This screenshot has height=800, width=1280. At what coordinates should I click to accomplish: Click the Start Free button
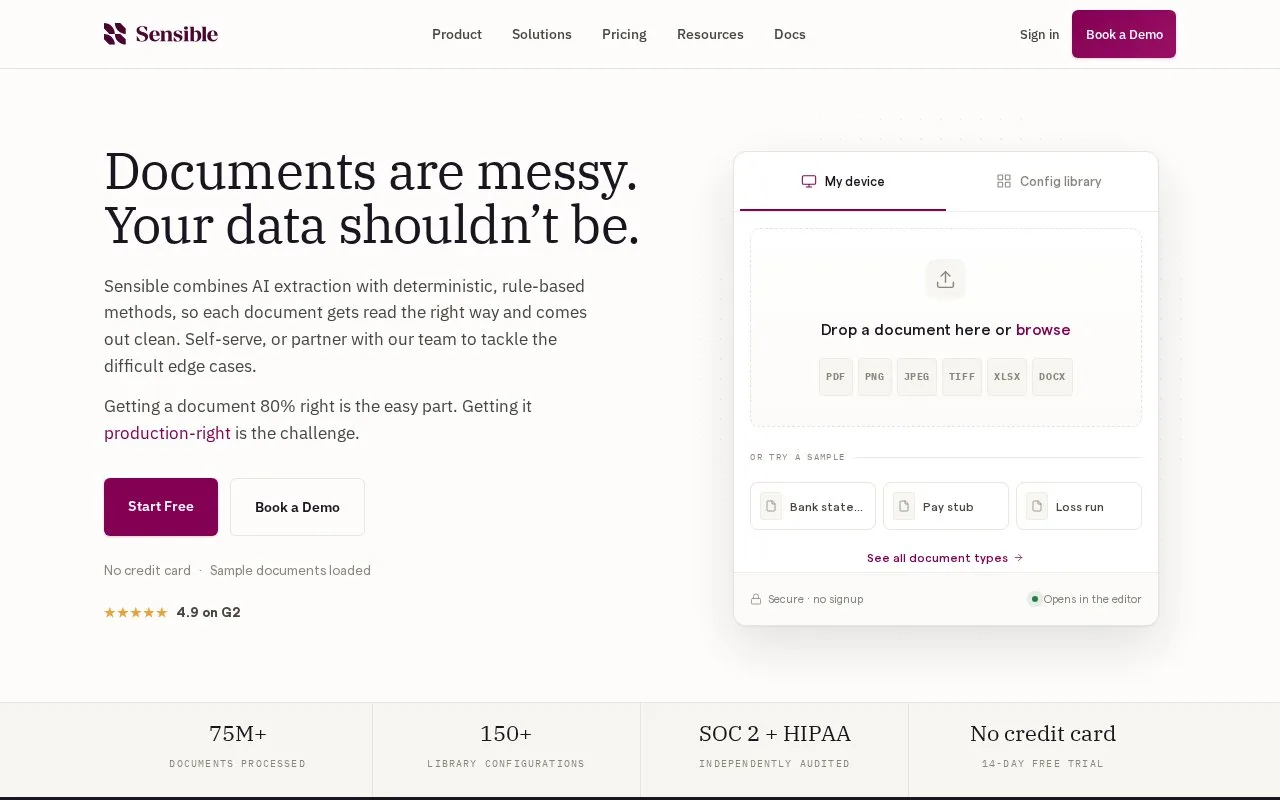pos(161,507)
